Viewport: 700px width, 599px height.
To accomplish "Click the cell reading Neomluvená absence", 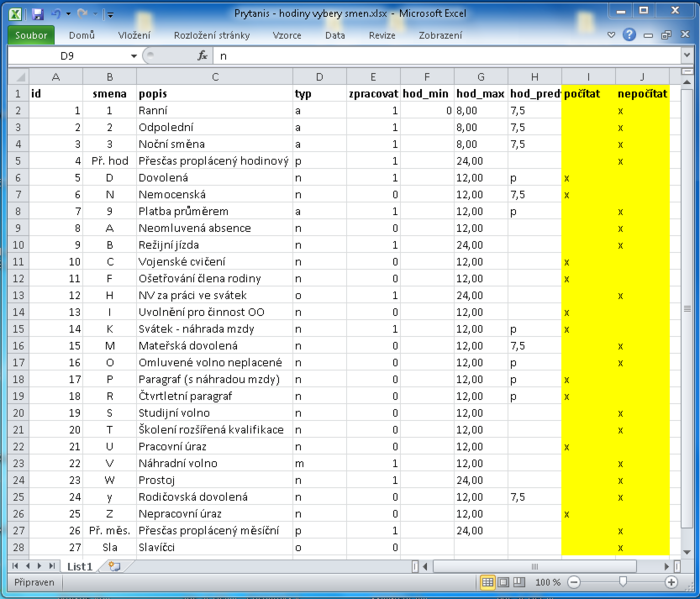I will pos(215,228).
